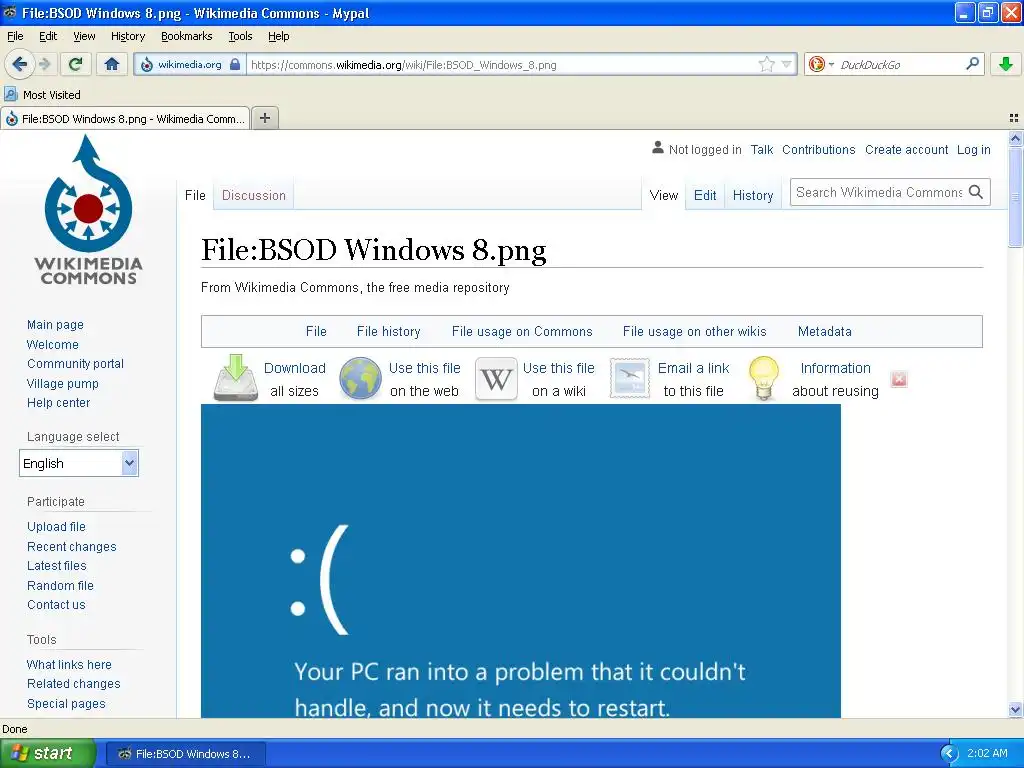Click the page scrollbar down arrow
Screen dimensions: 1024x768
[x=1015, y=710]
